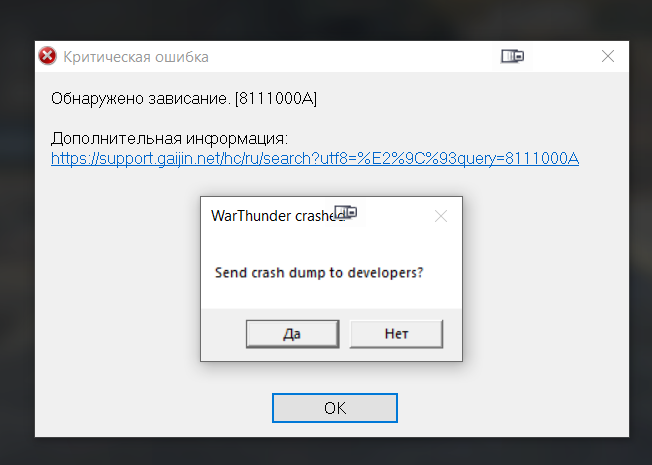Click the Критическая ошибка title text
652x465 pixels.
pos(136,57)
